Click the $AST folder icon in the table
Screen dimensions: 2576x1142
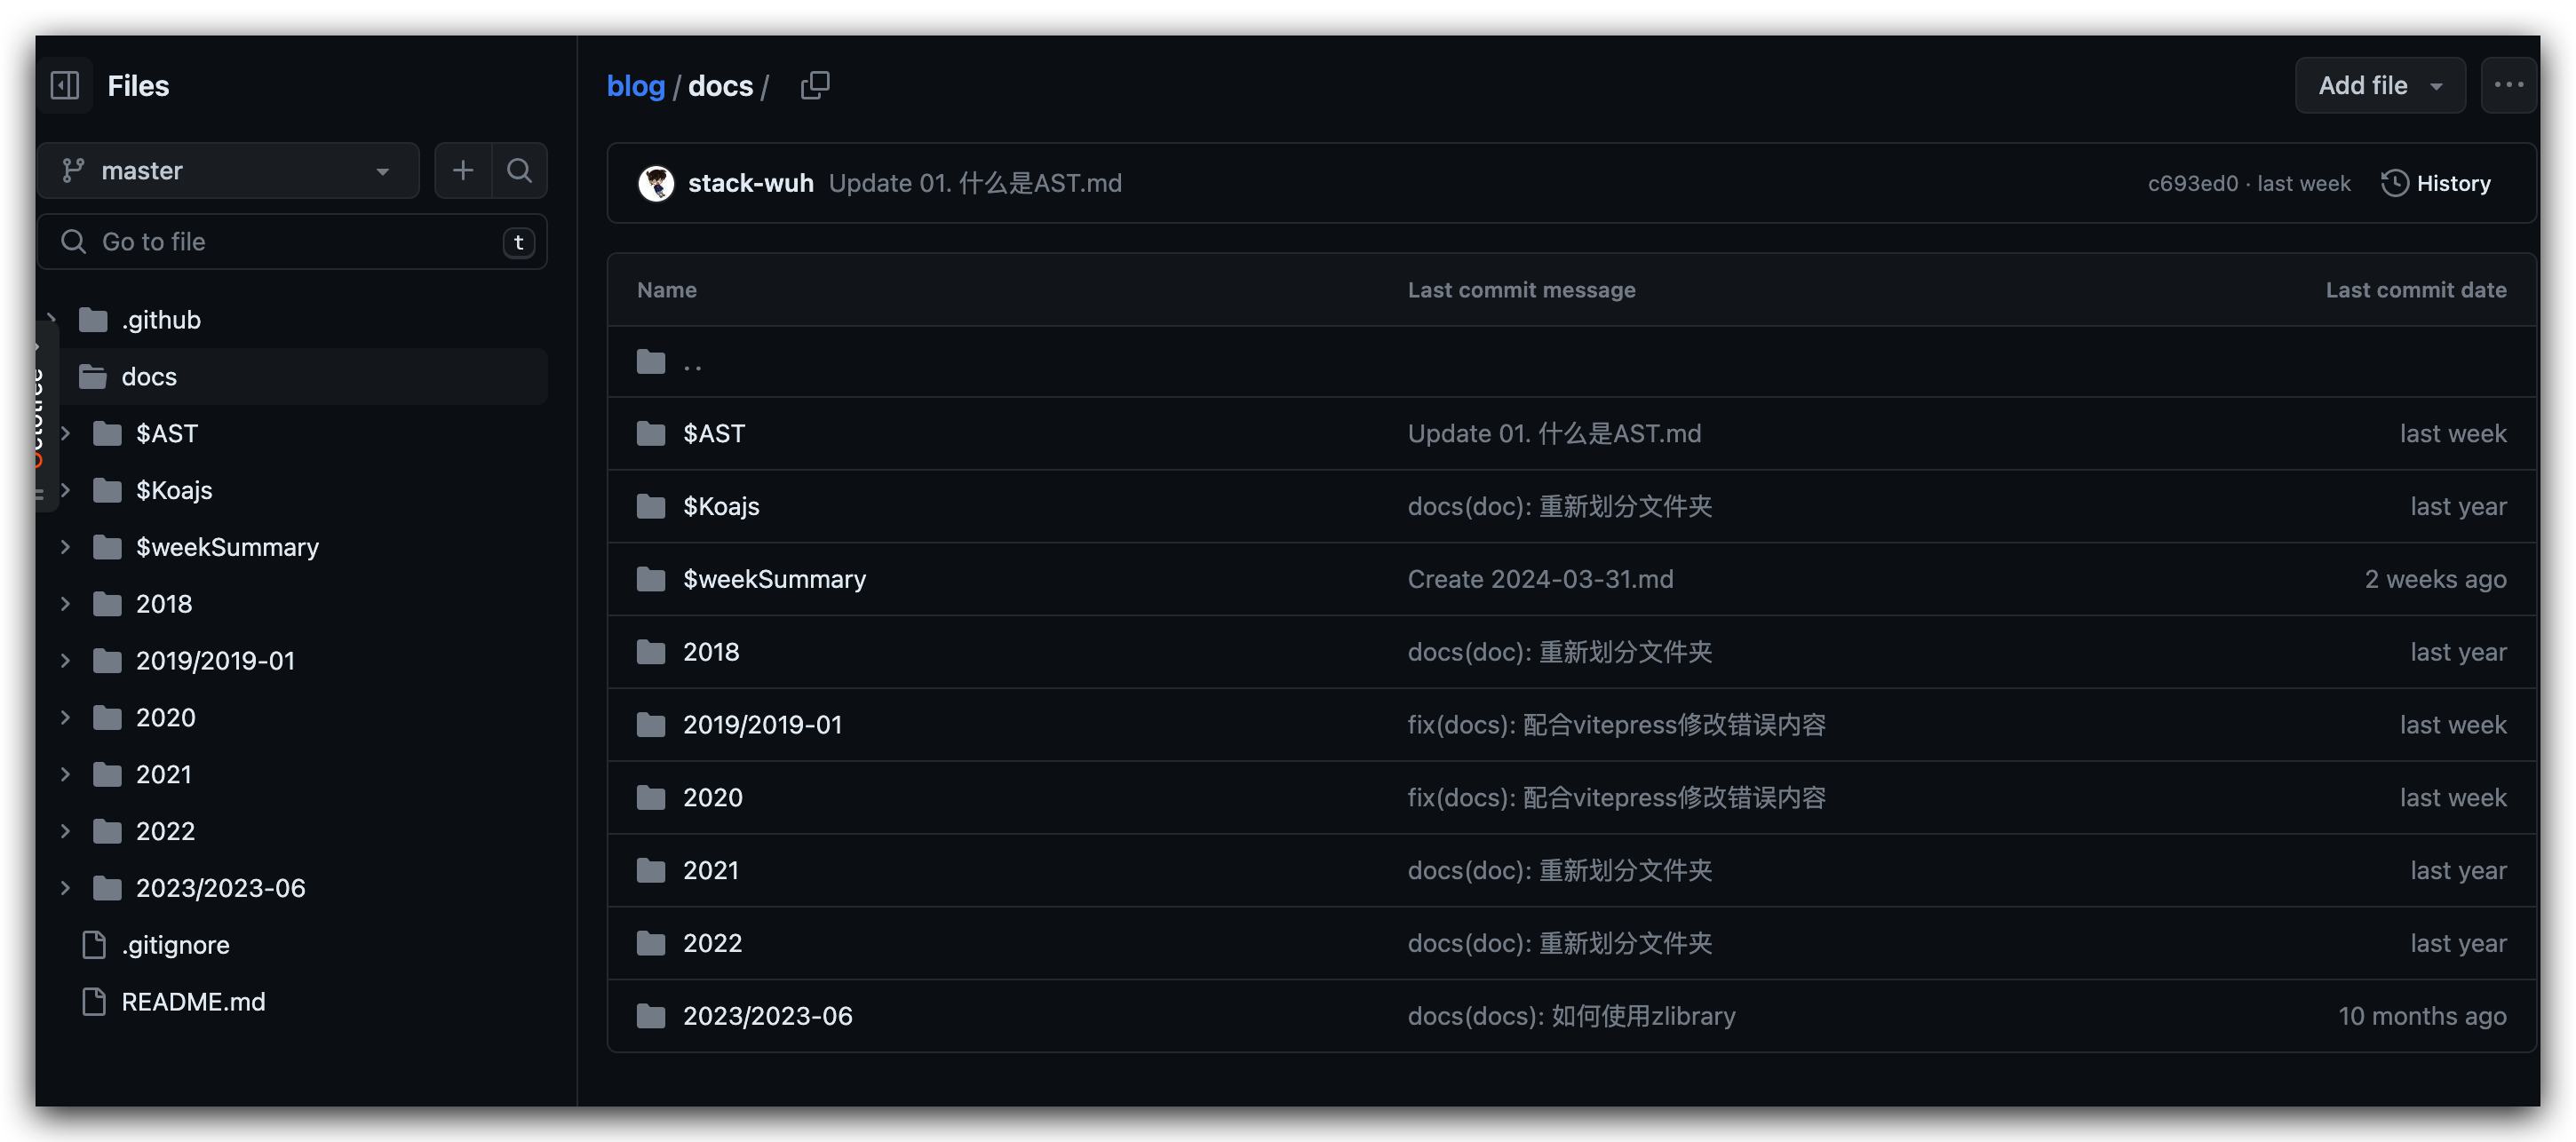tap(651, 434)
